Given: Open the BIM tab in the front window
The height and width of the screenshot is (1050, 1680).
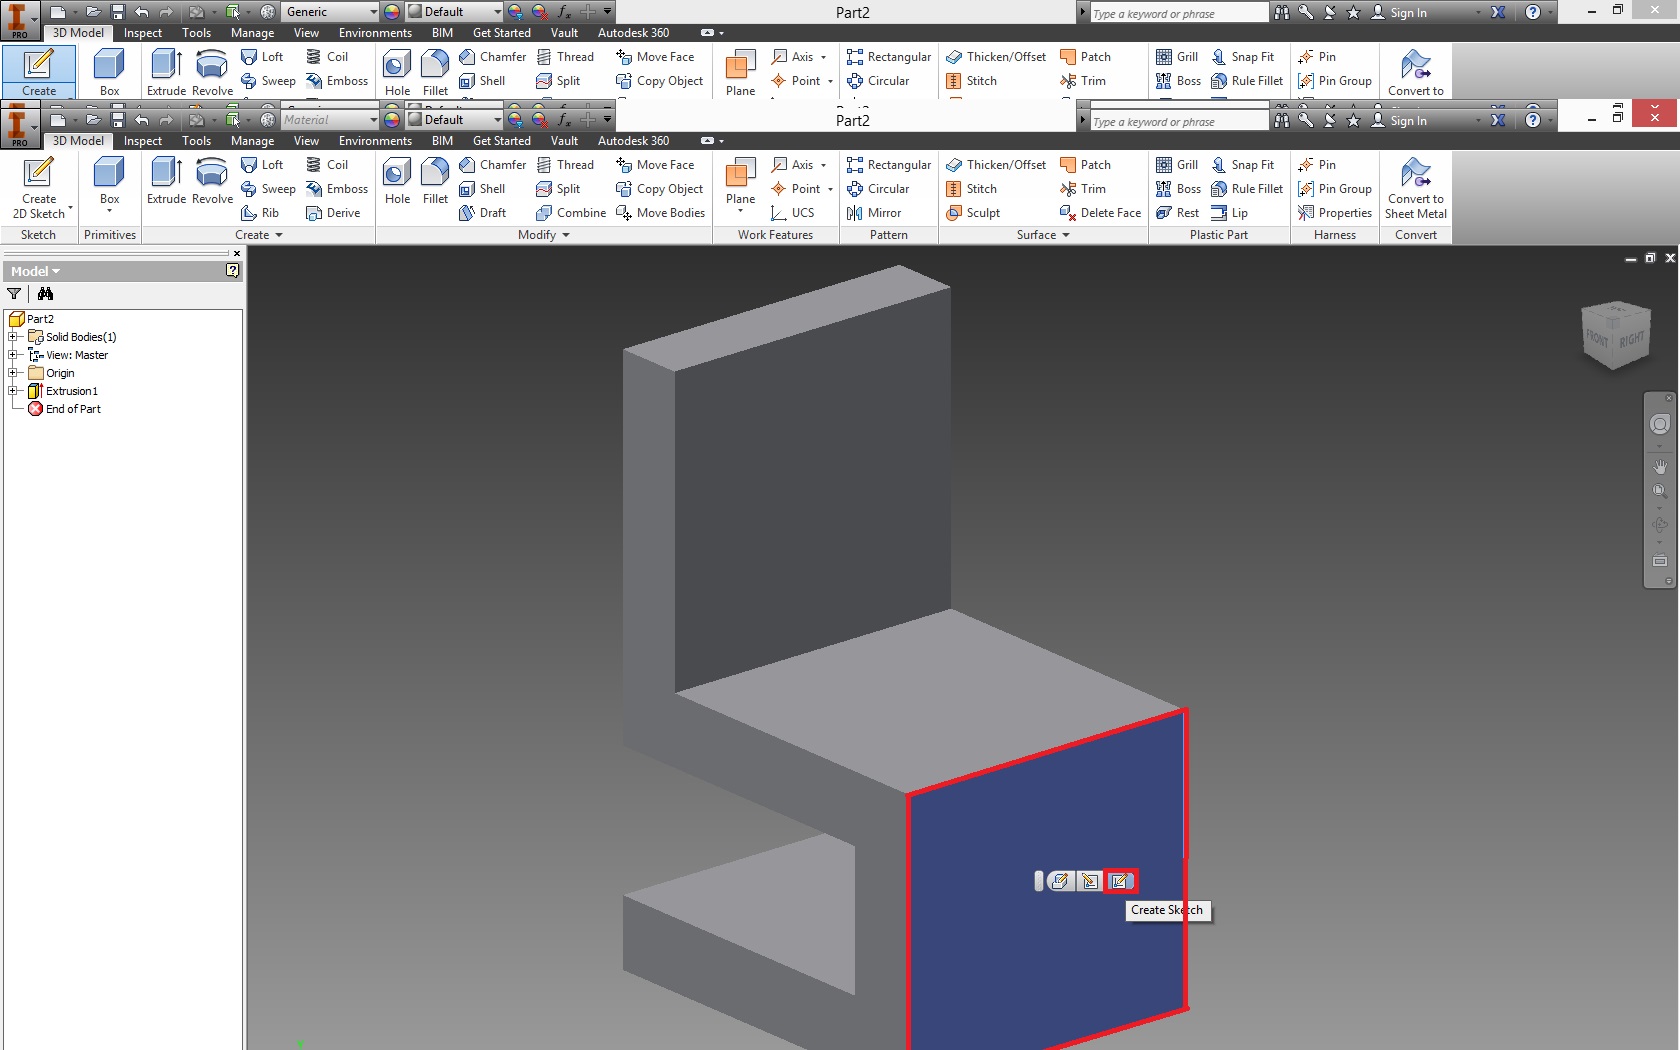Looking at the screenshot, I should click(442, 141).
